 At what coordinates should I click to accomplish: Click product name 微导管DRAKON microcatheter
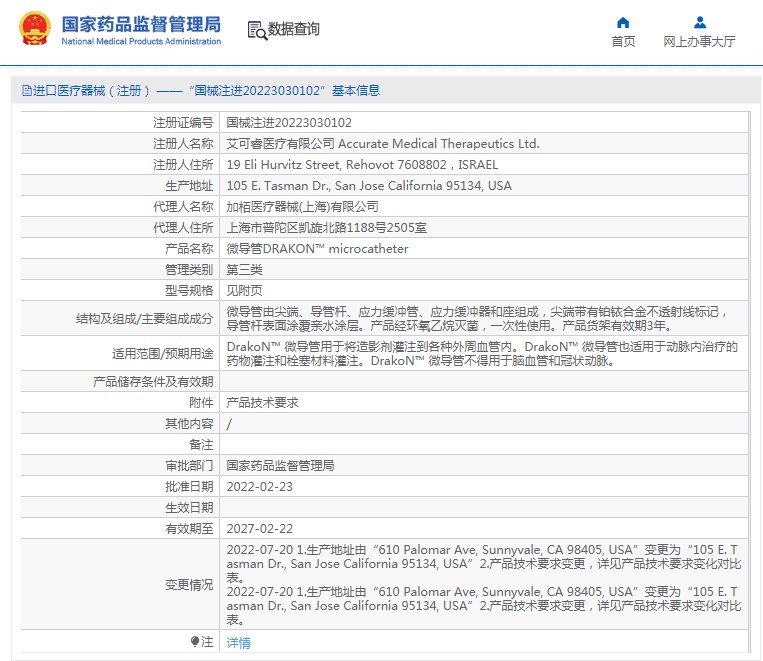pos(317,249)
